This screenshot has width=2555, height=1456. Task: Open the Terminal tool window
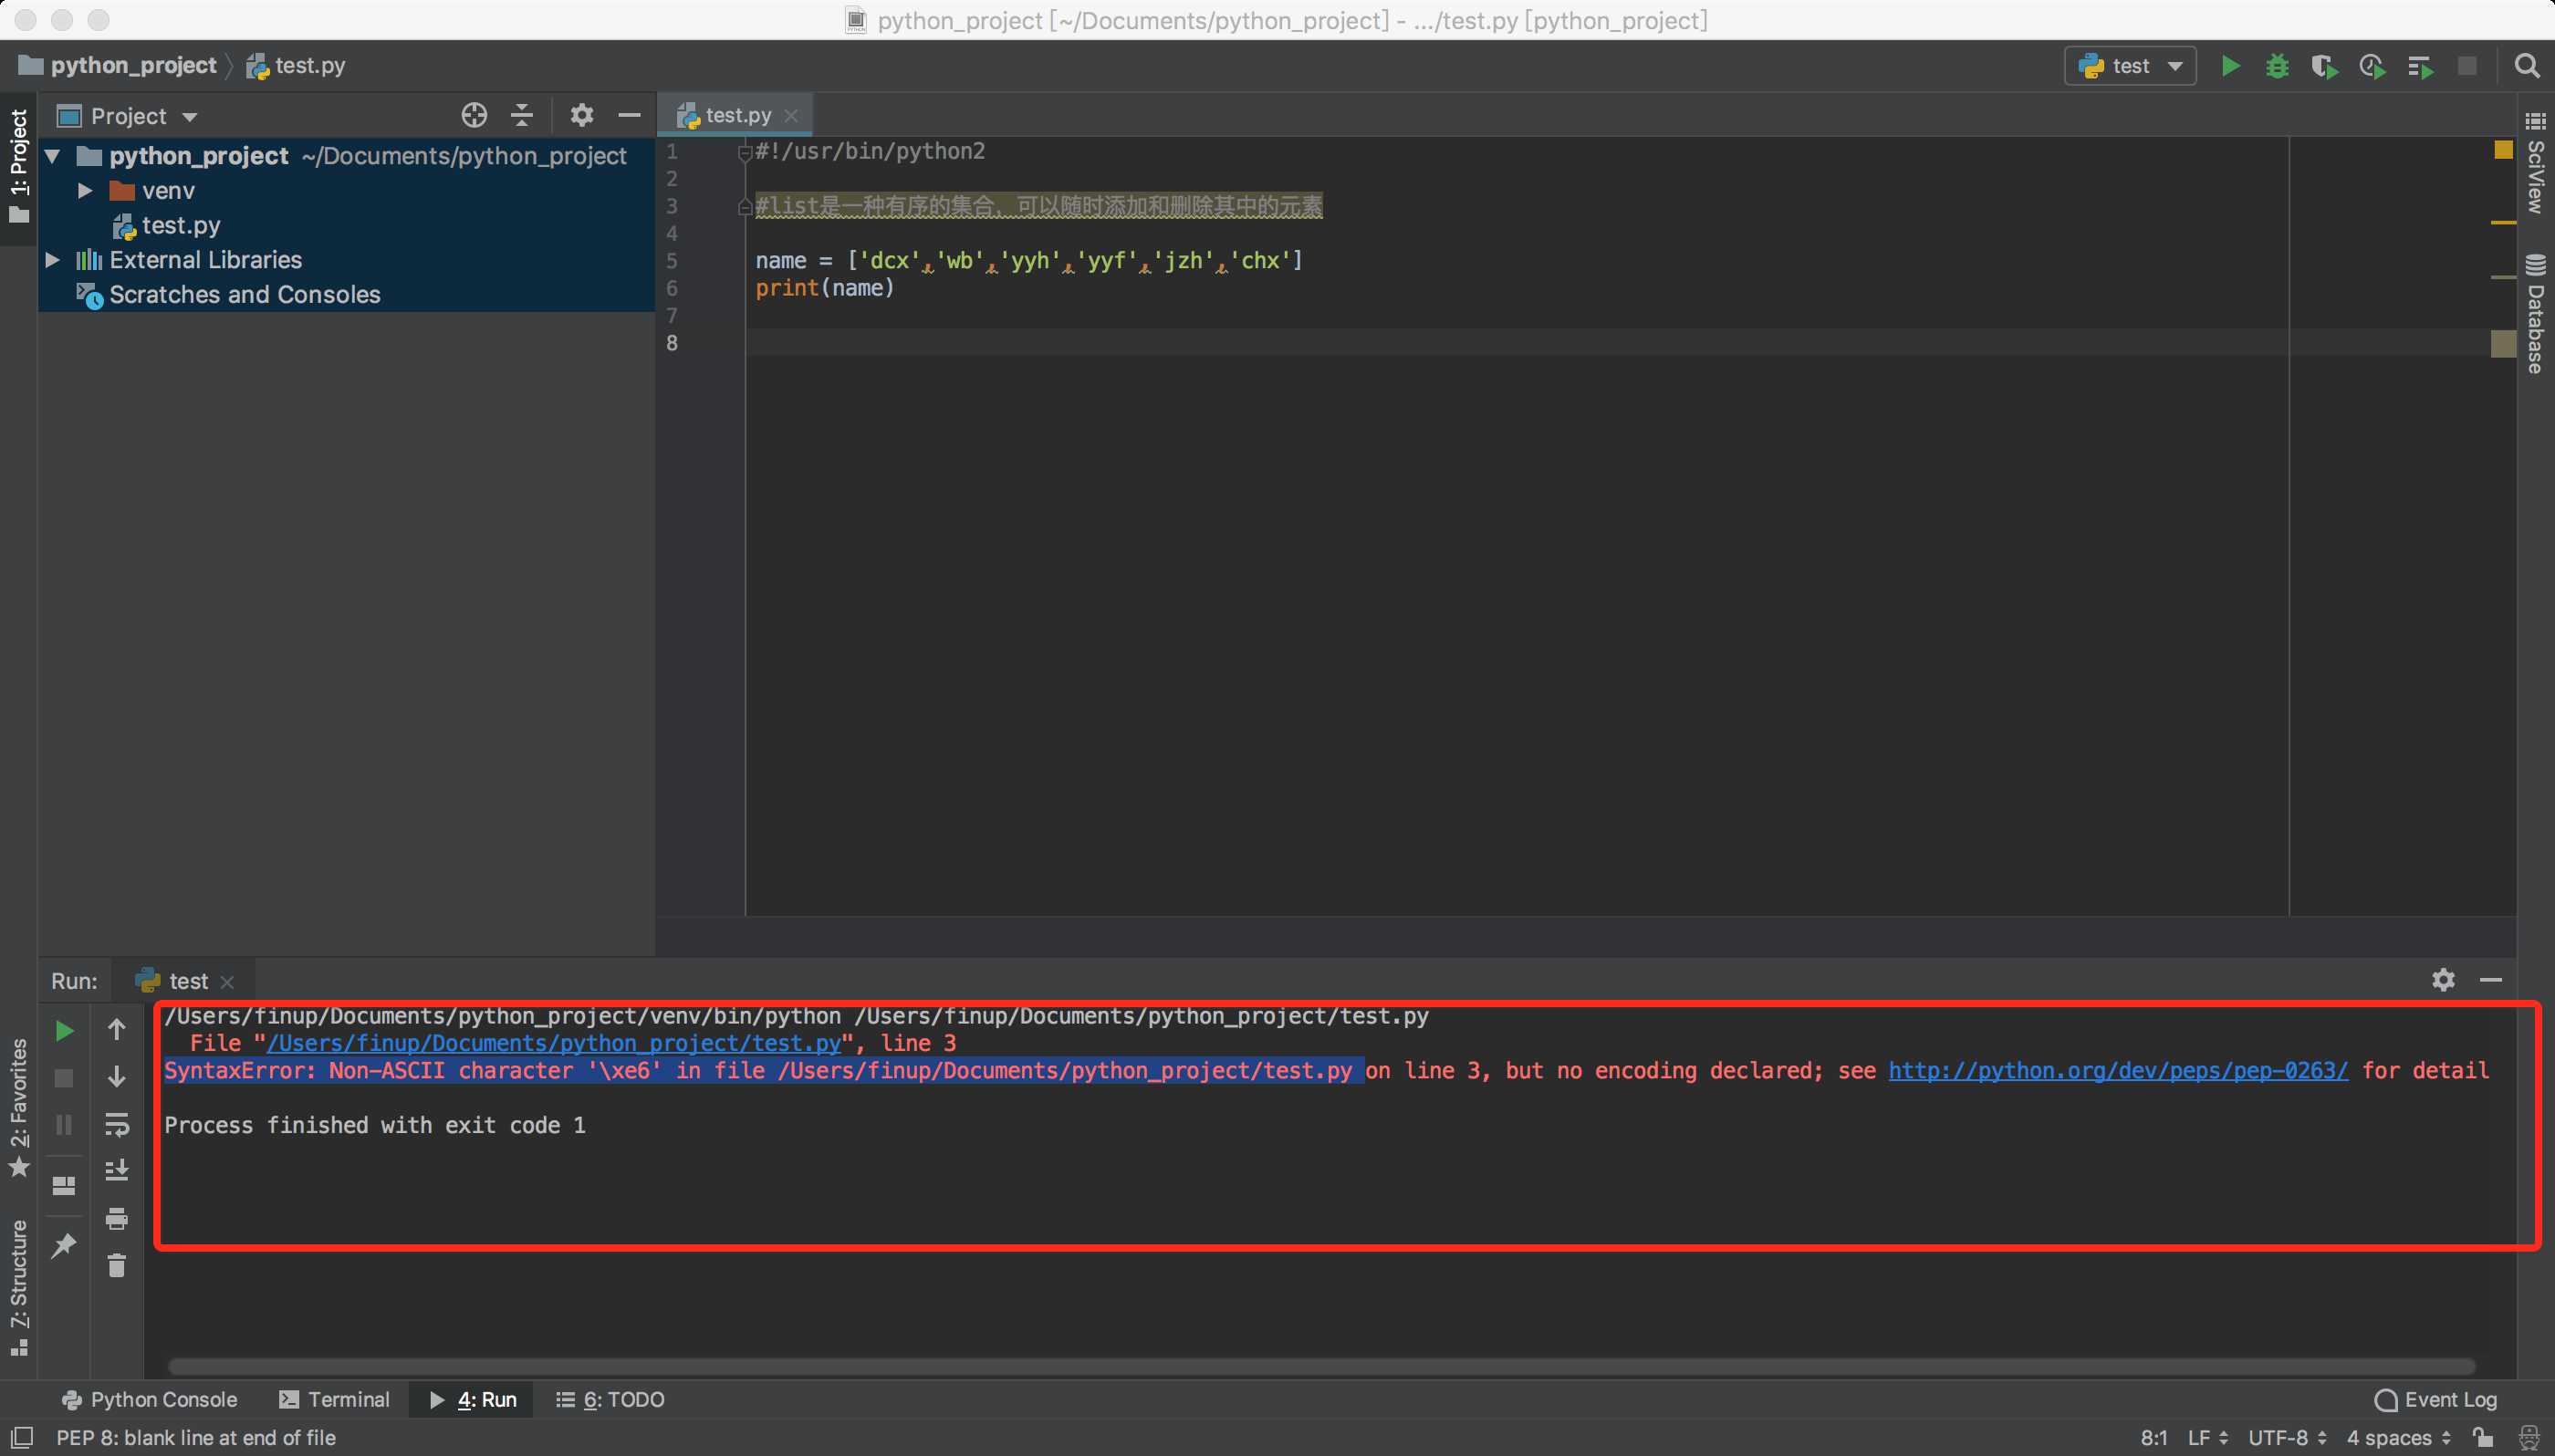click(x=334, y=1399)
